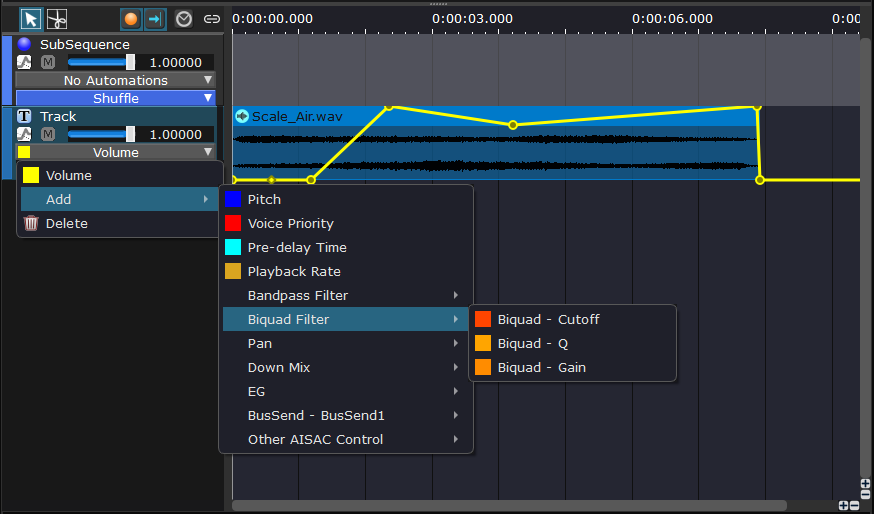Image resolution: width=874 pixels, height=514 pixels.
Task: Select Delete in the context menu
Action: pos(67,223)
